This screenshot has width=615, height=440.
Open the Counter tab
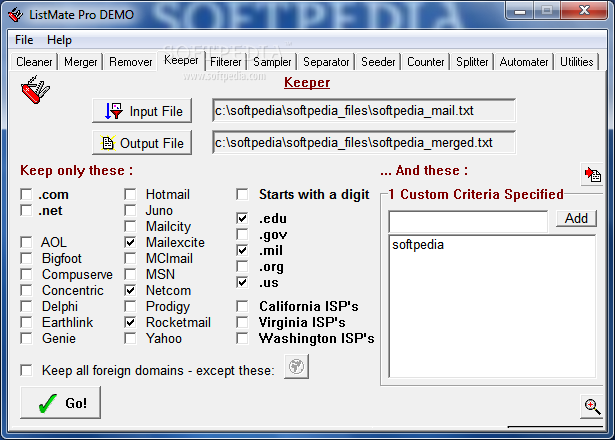(x=426, y=62)
